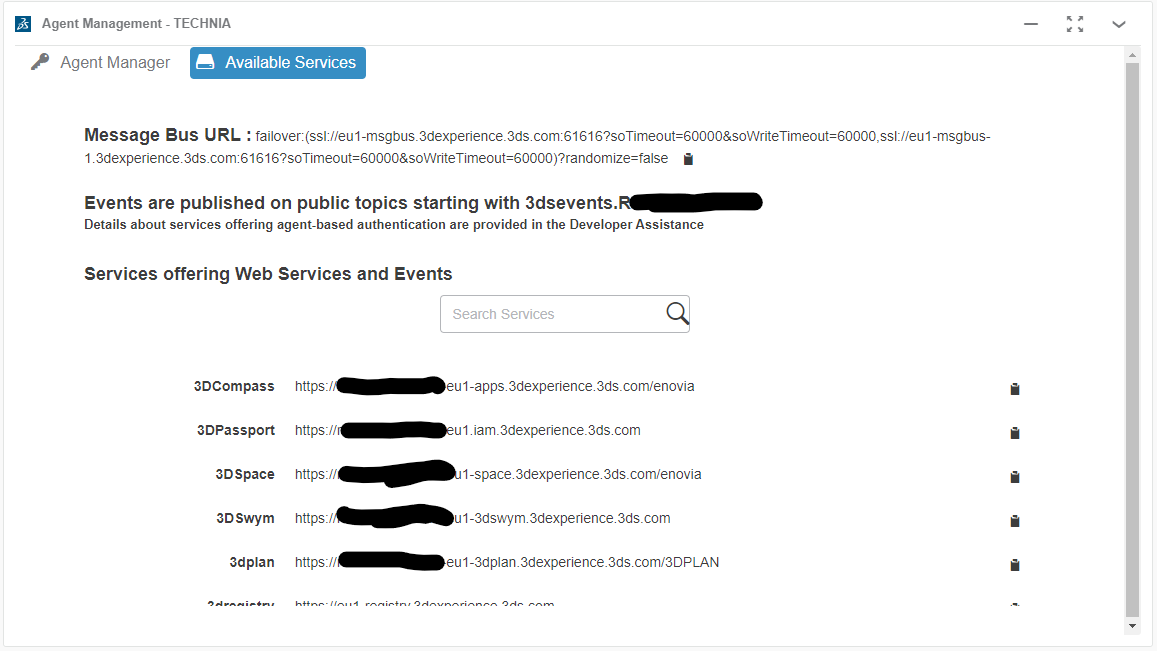Copy the 3DCompass service URL

click(1014, 389)
